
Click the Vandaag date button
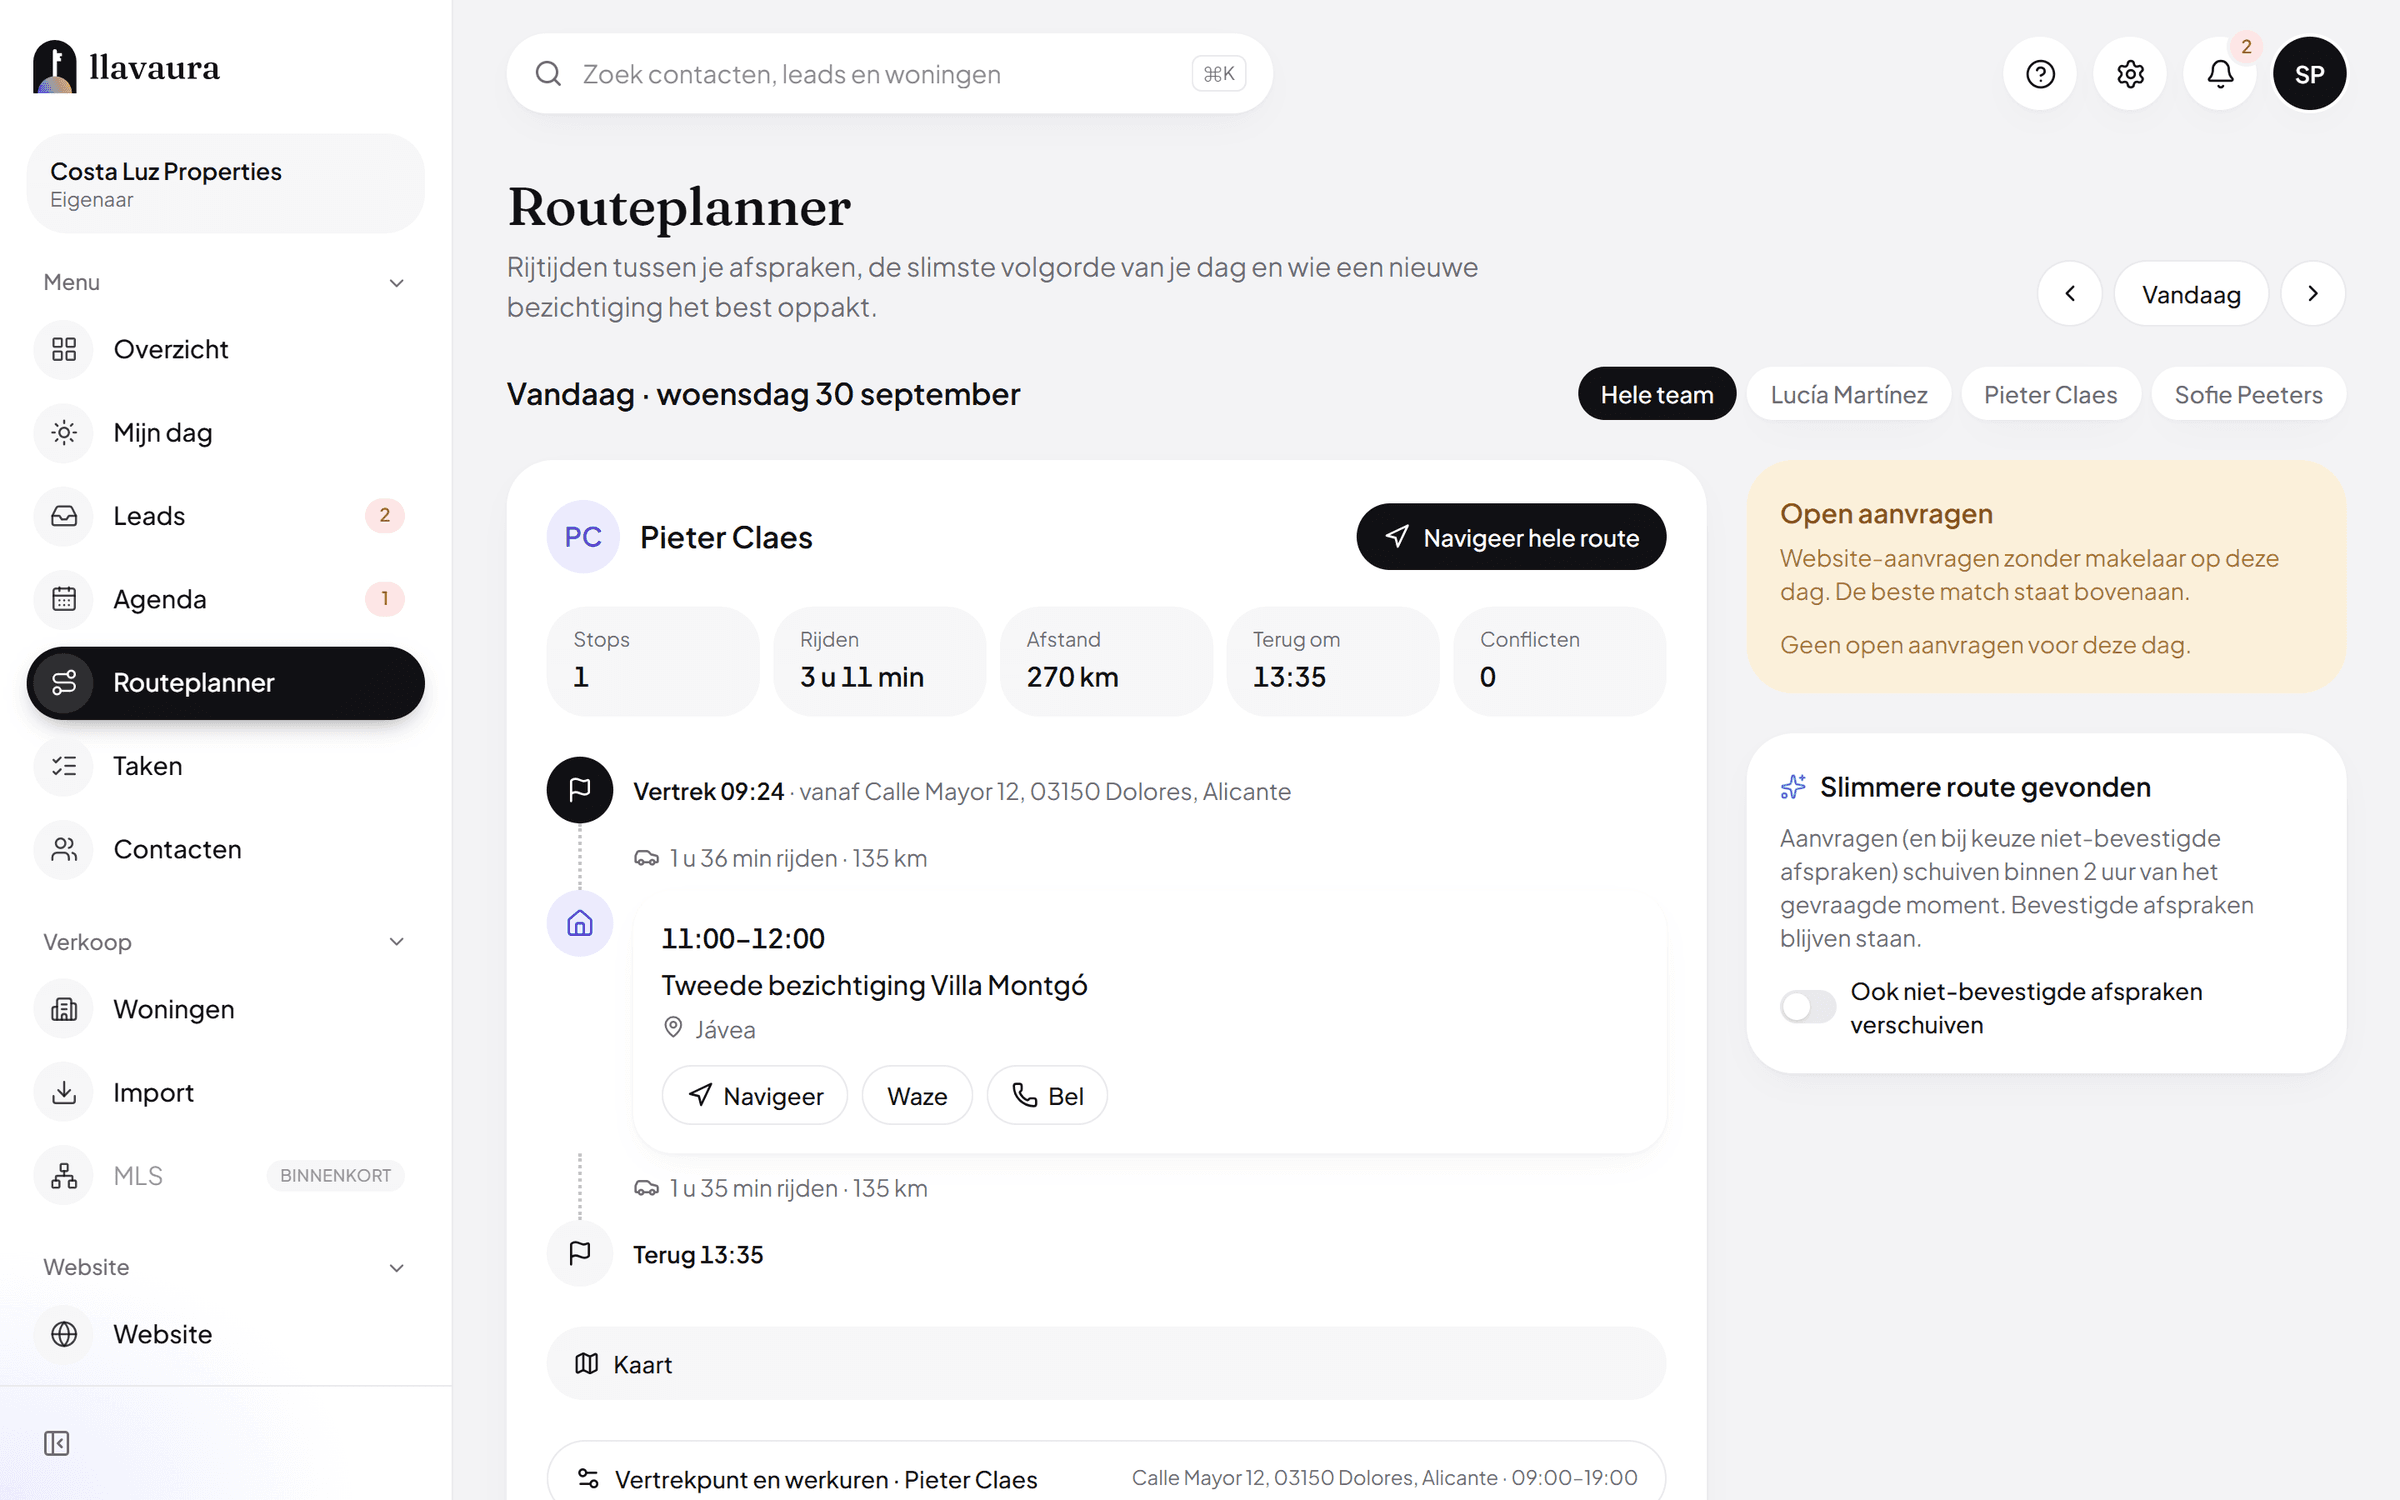[x=2191, y=294]
